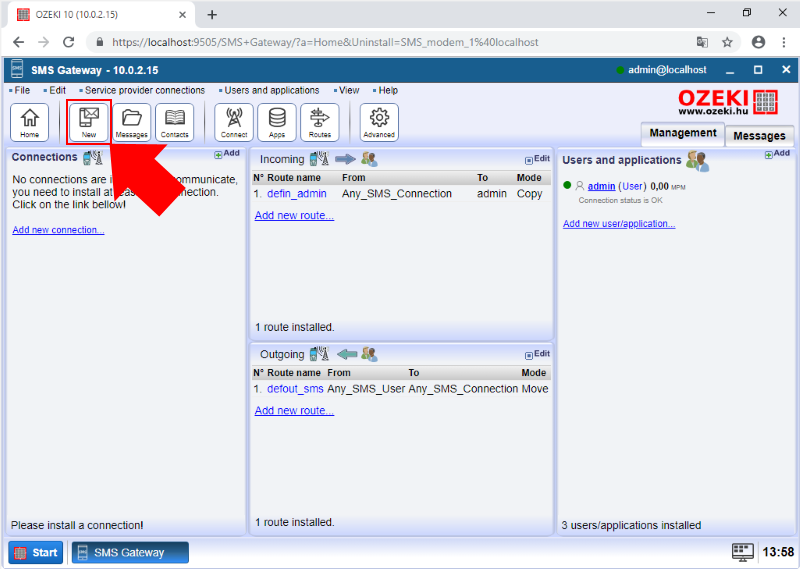Open the File menu
Screen dimensions: 800x569
(20, 90)
